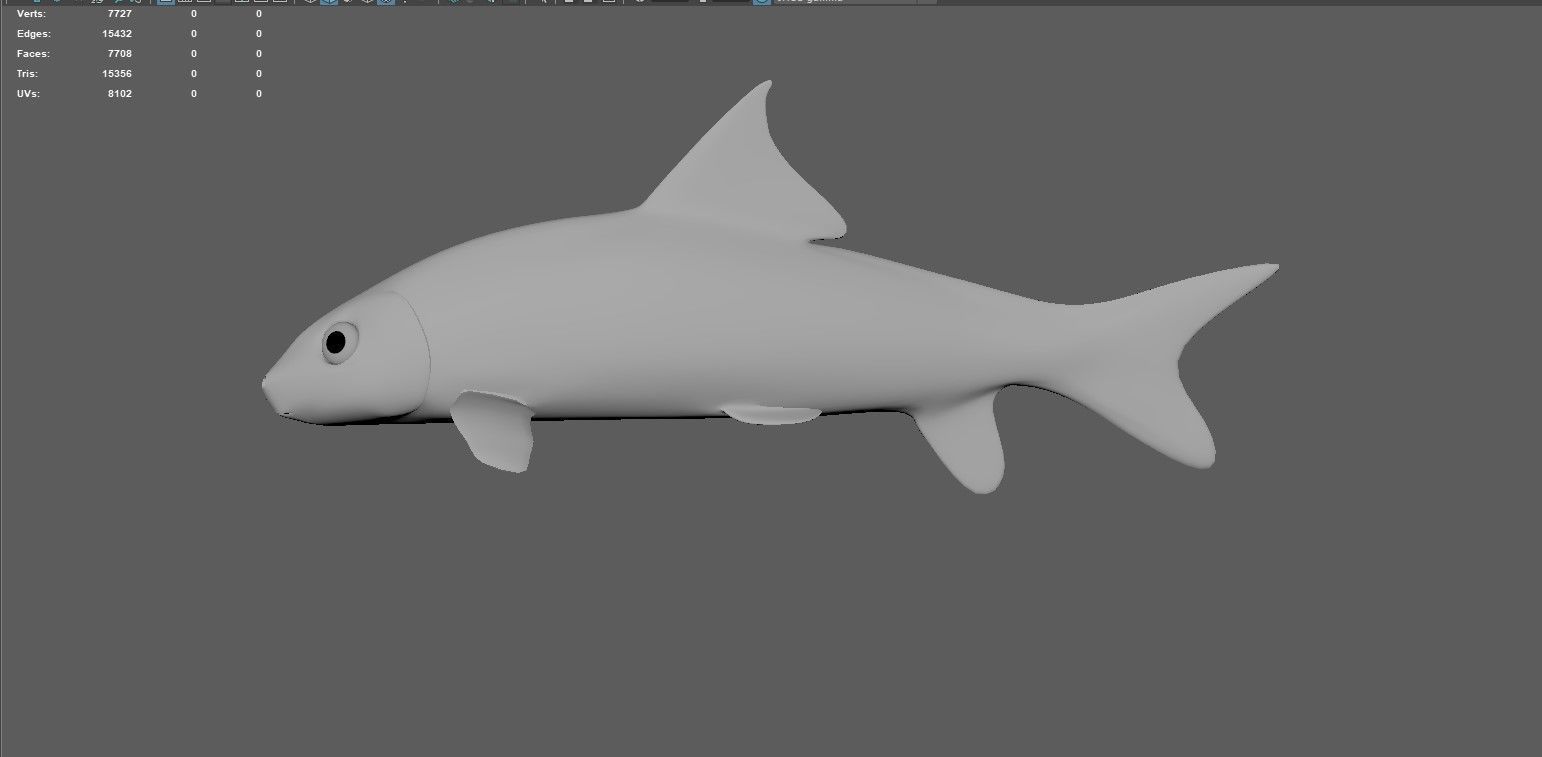This screenshot has width=1542, height=757.
Task: Click the Faces label in poly count display
Action: click(33, 54)
